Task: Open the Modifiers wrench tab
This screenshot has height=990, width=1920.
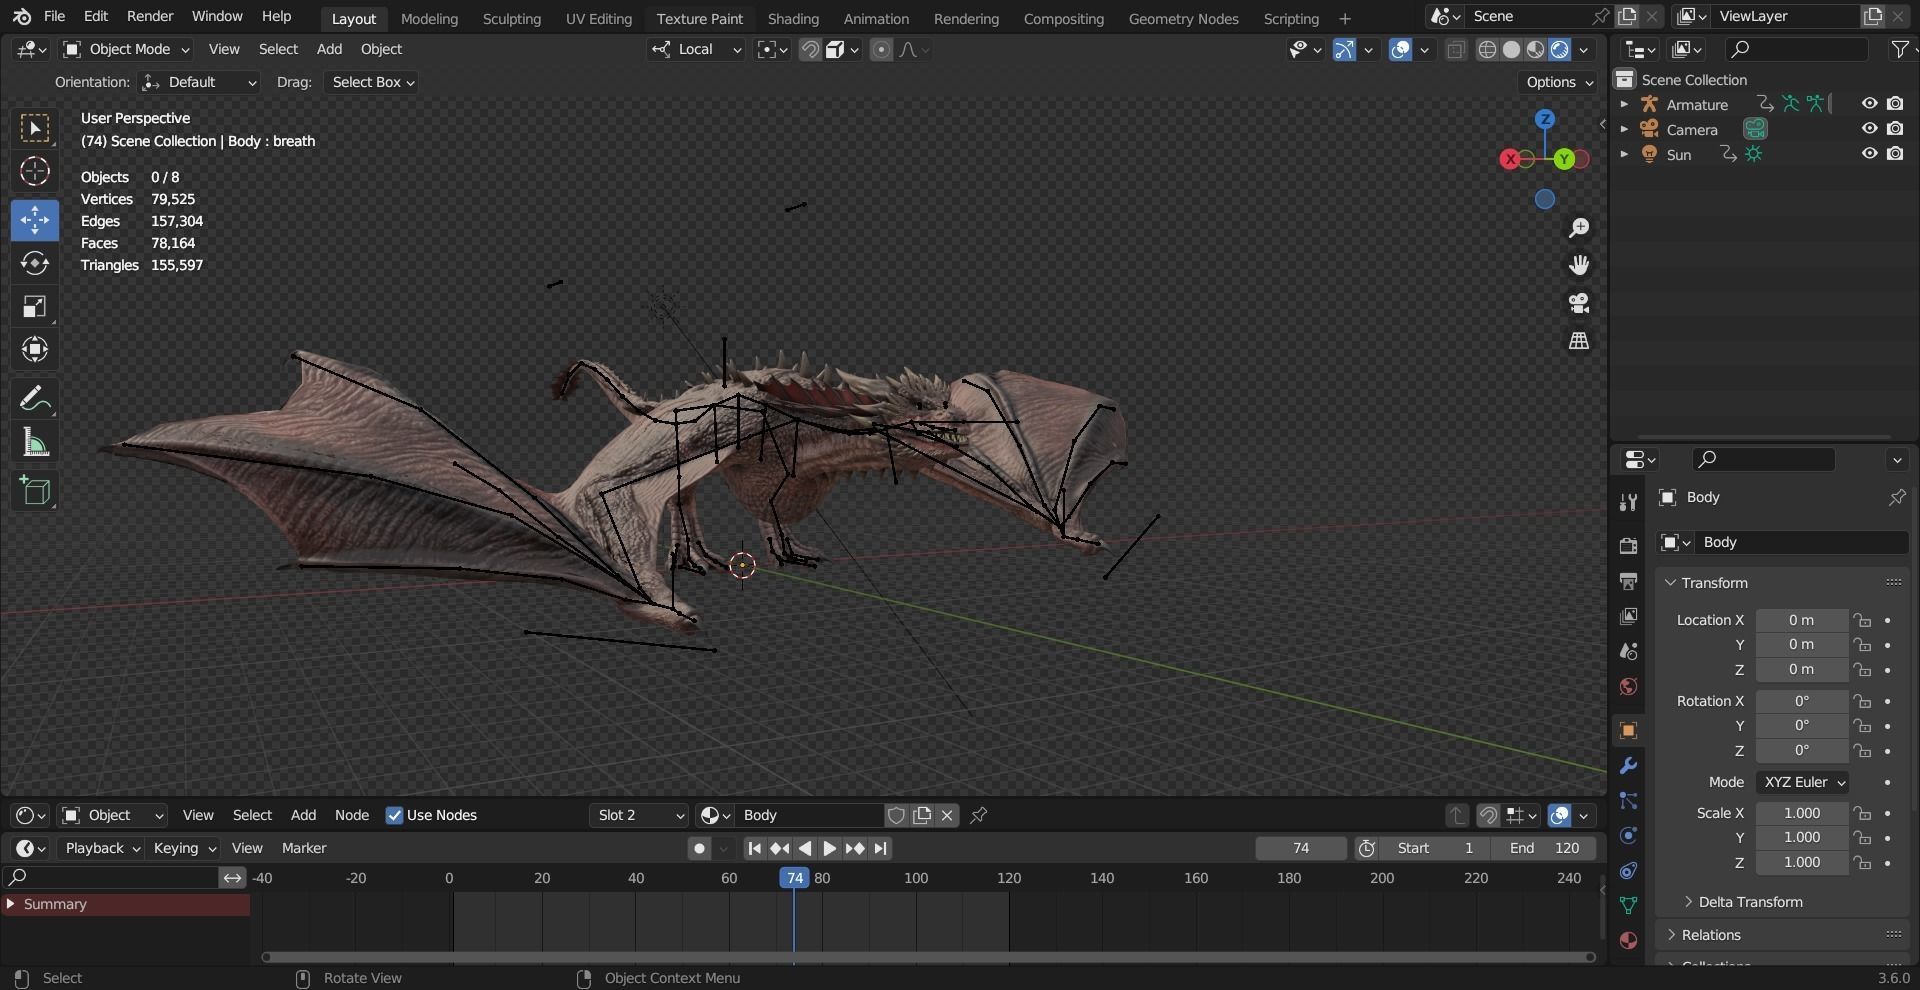Action: (1628, 766)
